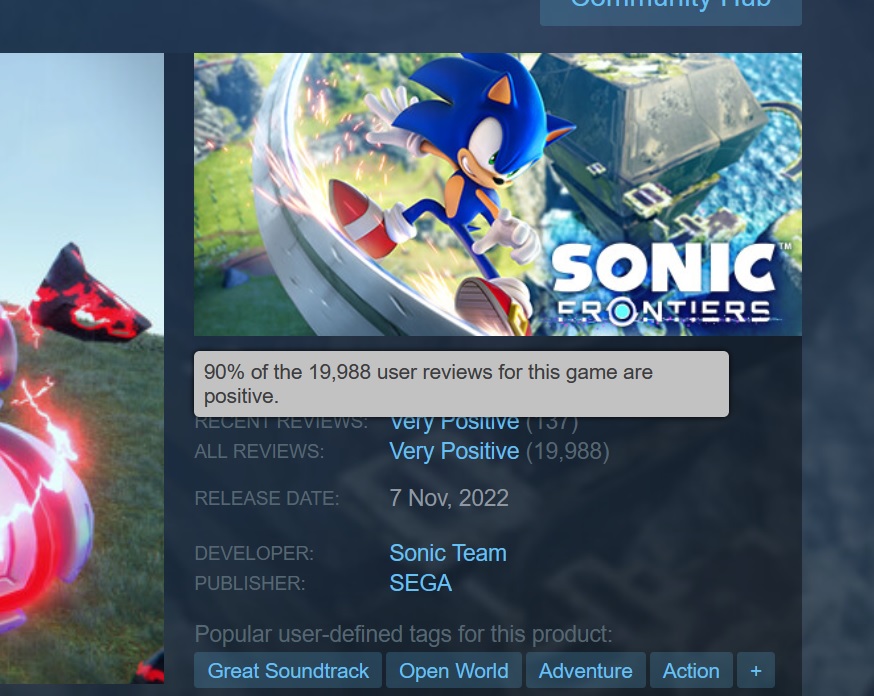This screenshot has height=696, width=874.
Task: Click the Popular user-defined tags heading
Action: click(404, 634)
